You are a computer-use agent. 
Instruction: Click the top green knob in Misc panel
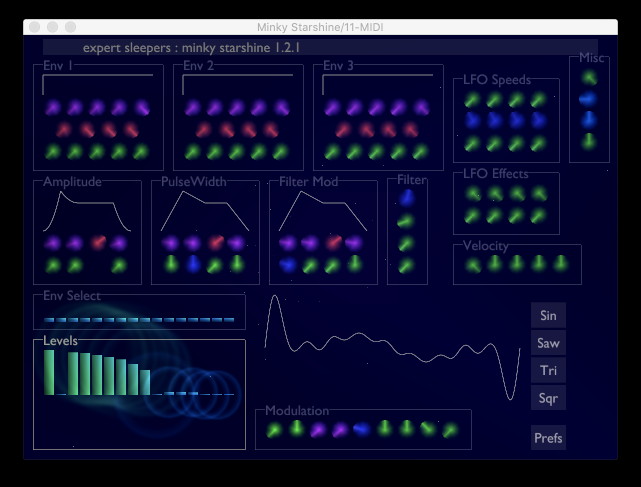(589, 76)
